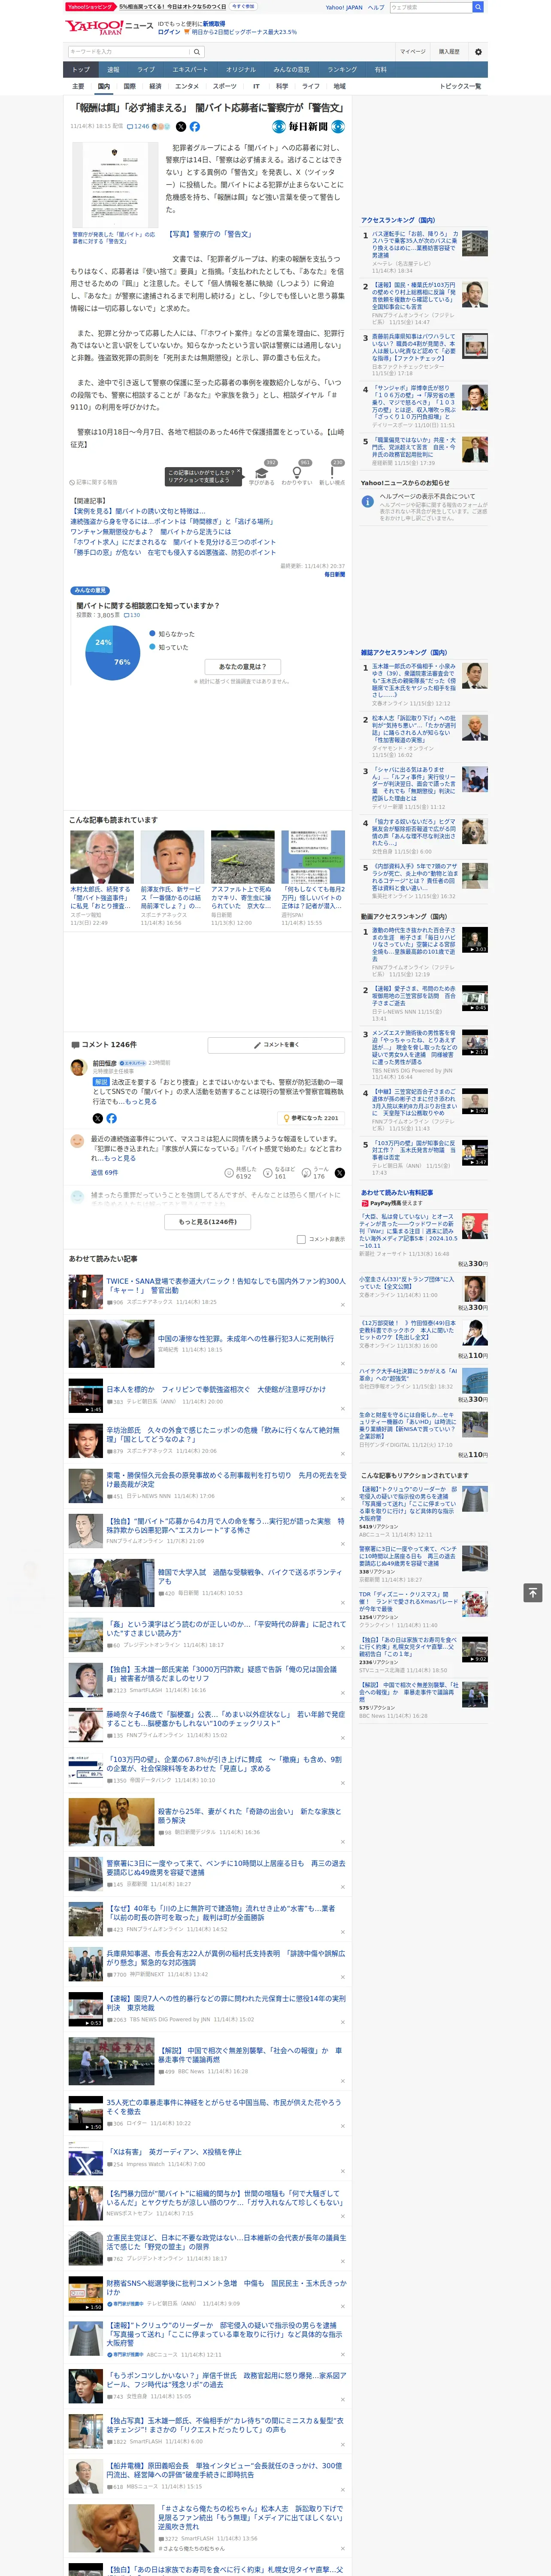Click the blue web search magnifier button
This screenshot has width=551, height=2576.
click(x=478, y=7)
